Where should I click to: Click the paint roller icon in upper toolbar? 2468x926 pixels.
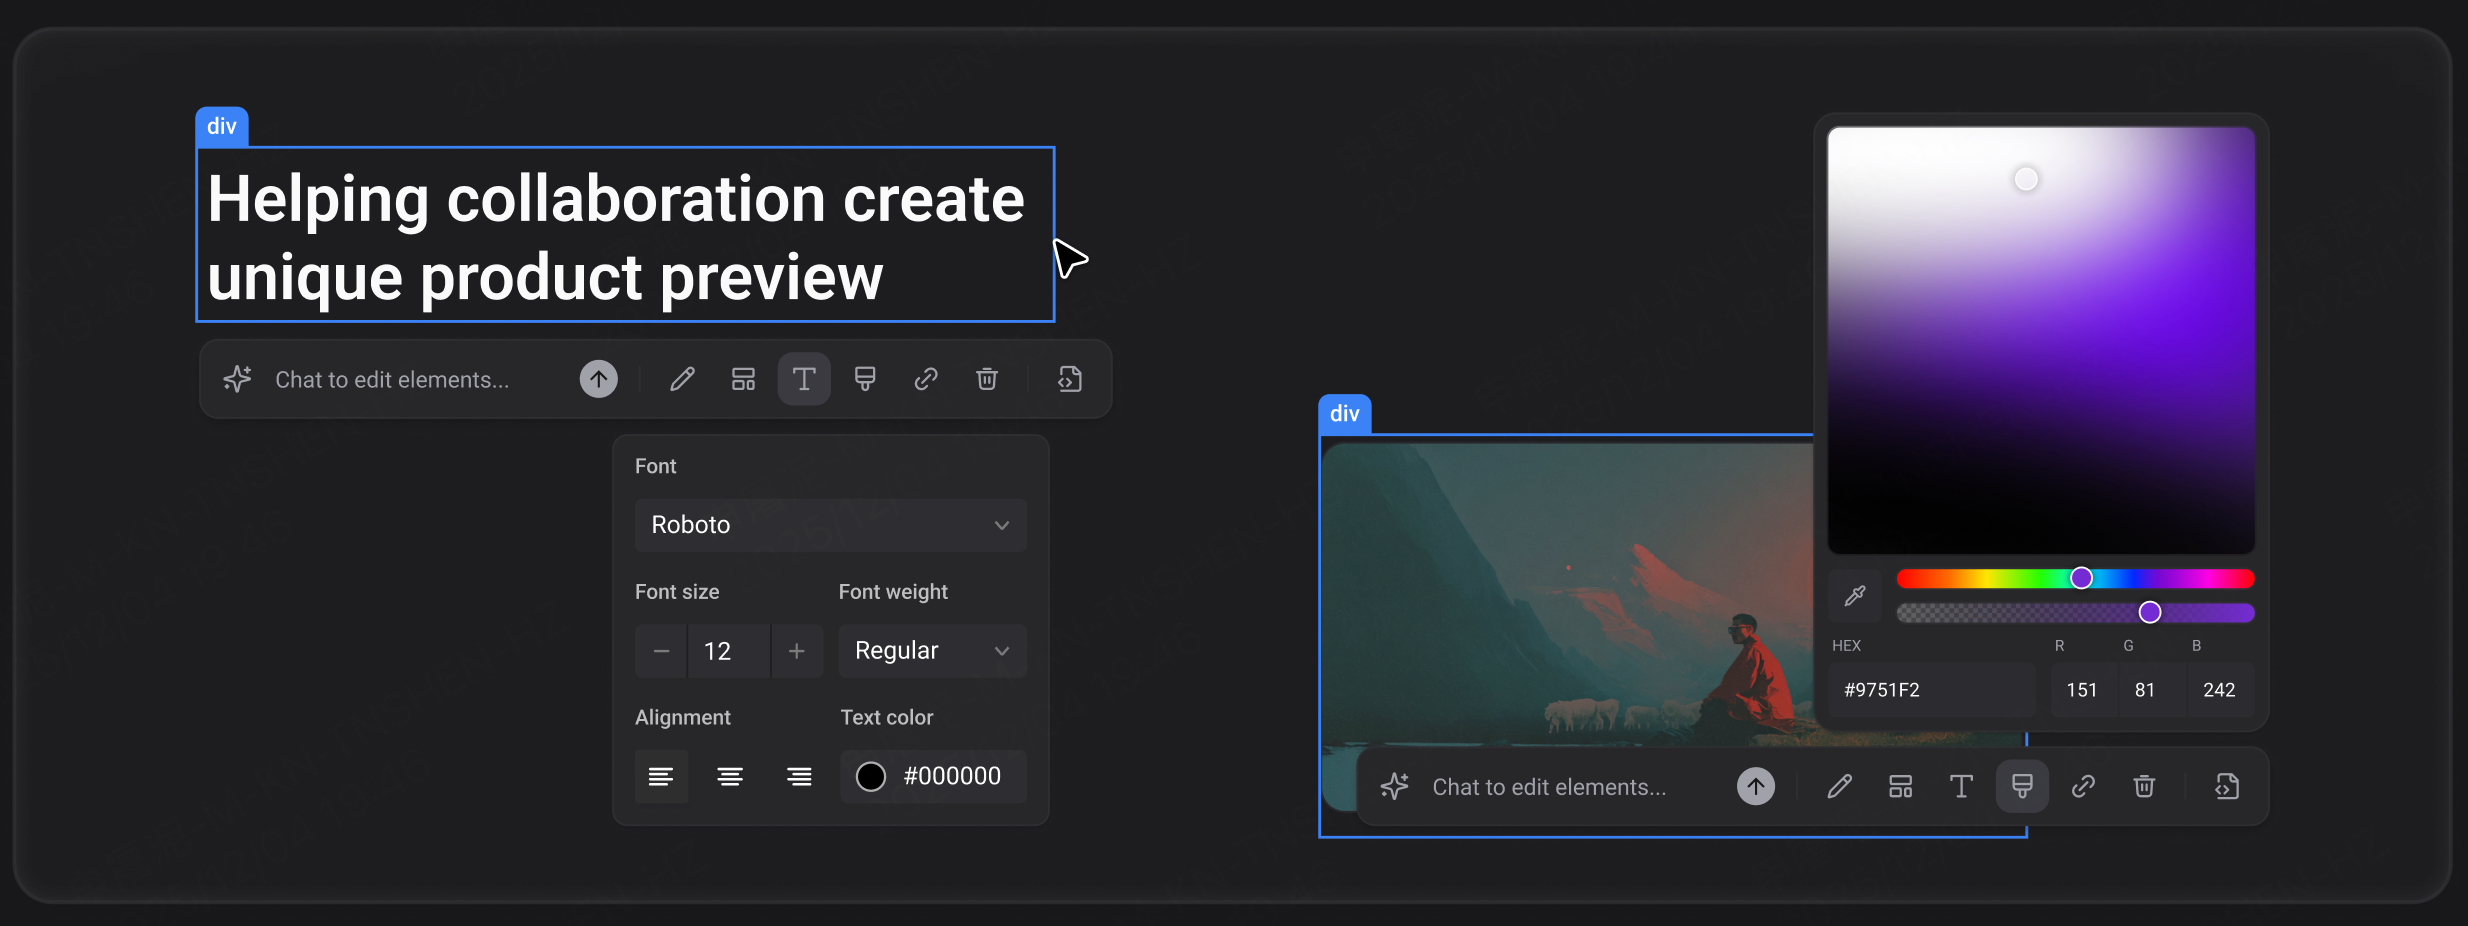coord(865,379)
